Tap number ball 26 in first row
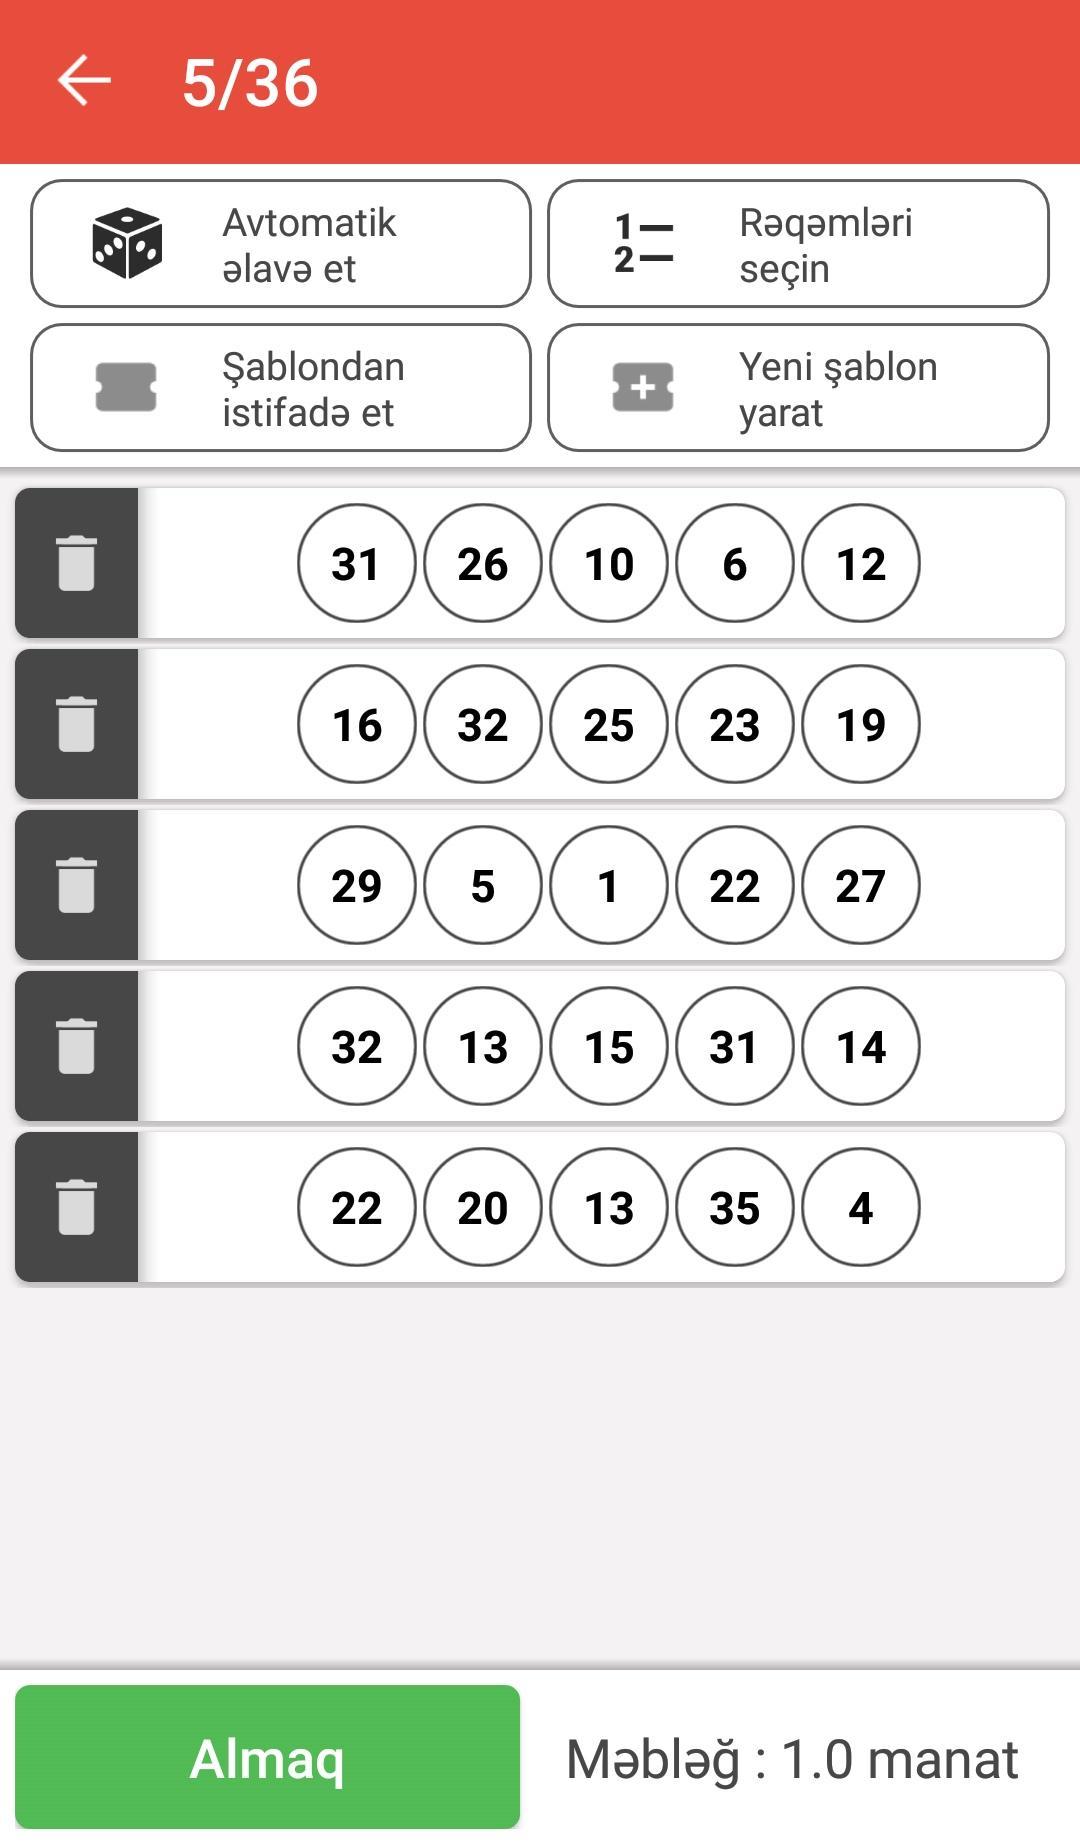The image size is (1080, 1844). click(x=483, y=564)
